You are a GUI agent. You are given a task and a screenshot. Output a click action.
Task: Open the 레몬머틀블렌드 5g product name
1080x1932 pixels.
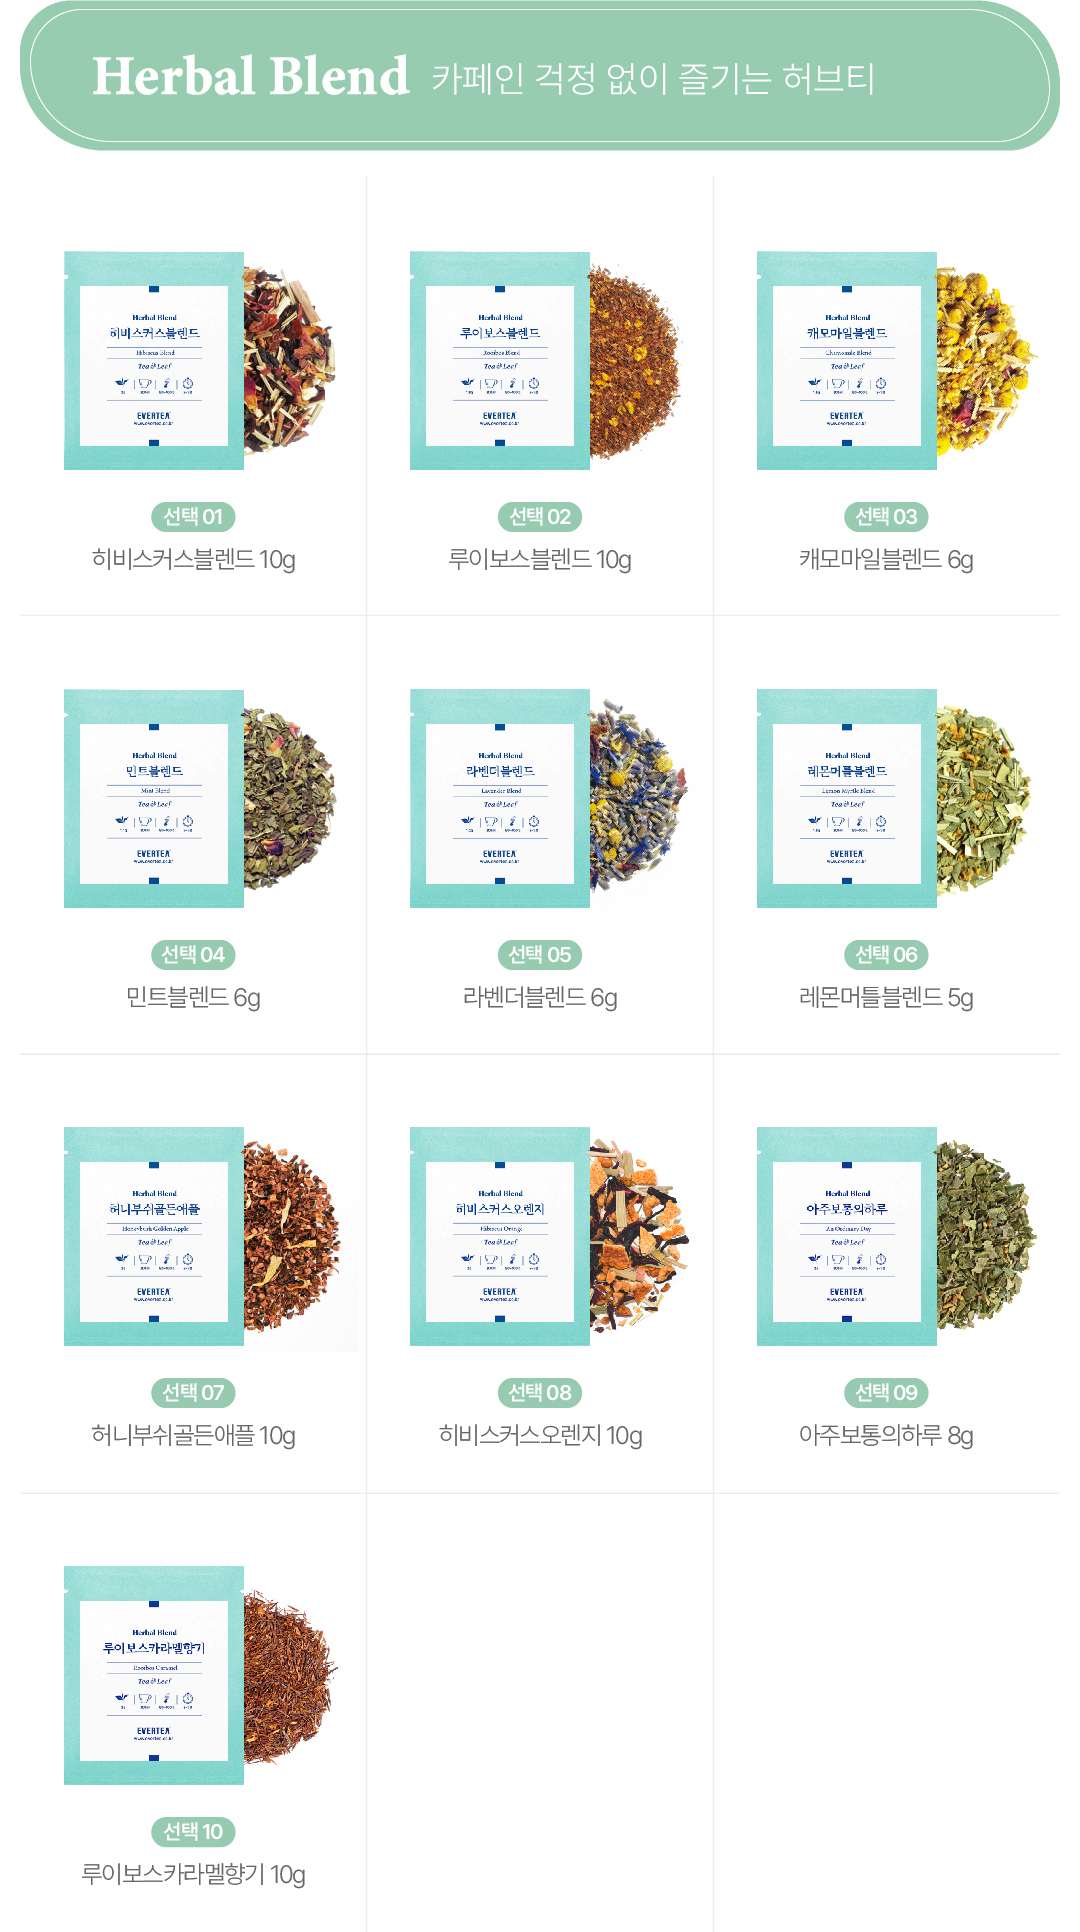point(886,998)
